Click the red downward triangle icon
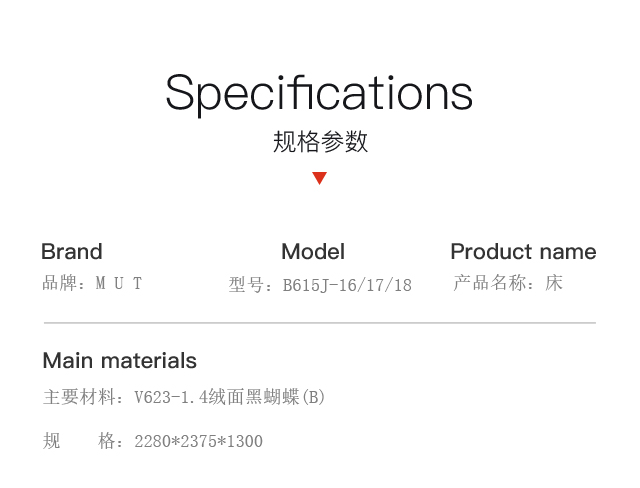Screen dimensions: 640x488 click(319, 178)
